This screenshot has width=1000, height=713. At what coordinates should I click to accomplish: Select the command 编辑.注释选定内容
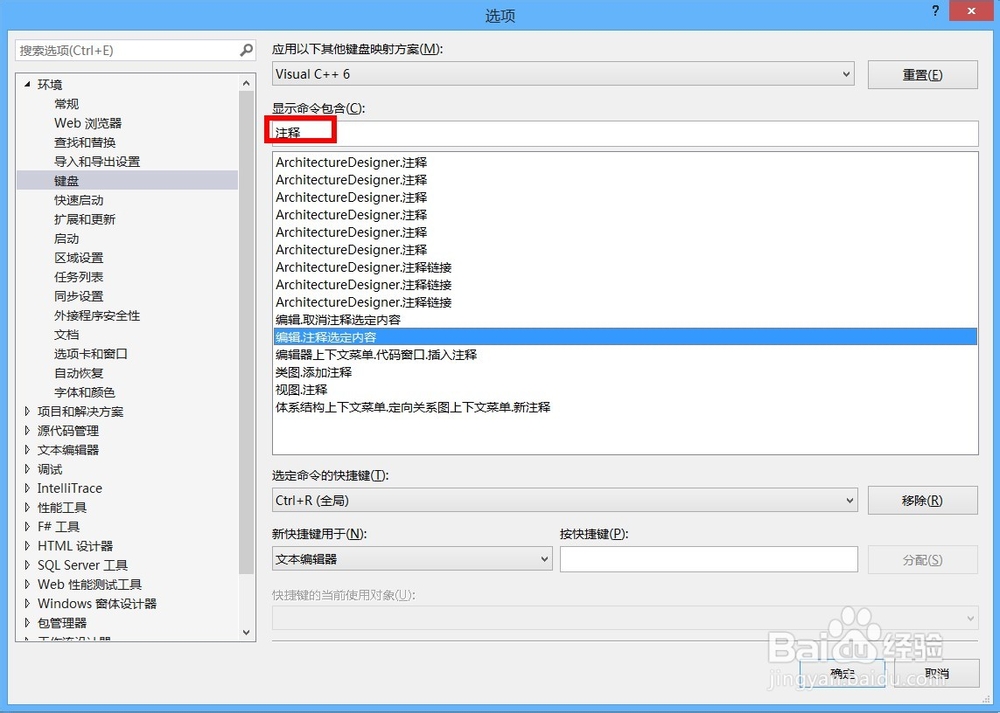click(625, 337)
